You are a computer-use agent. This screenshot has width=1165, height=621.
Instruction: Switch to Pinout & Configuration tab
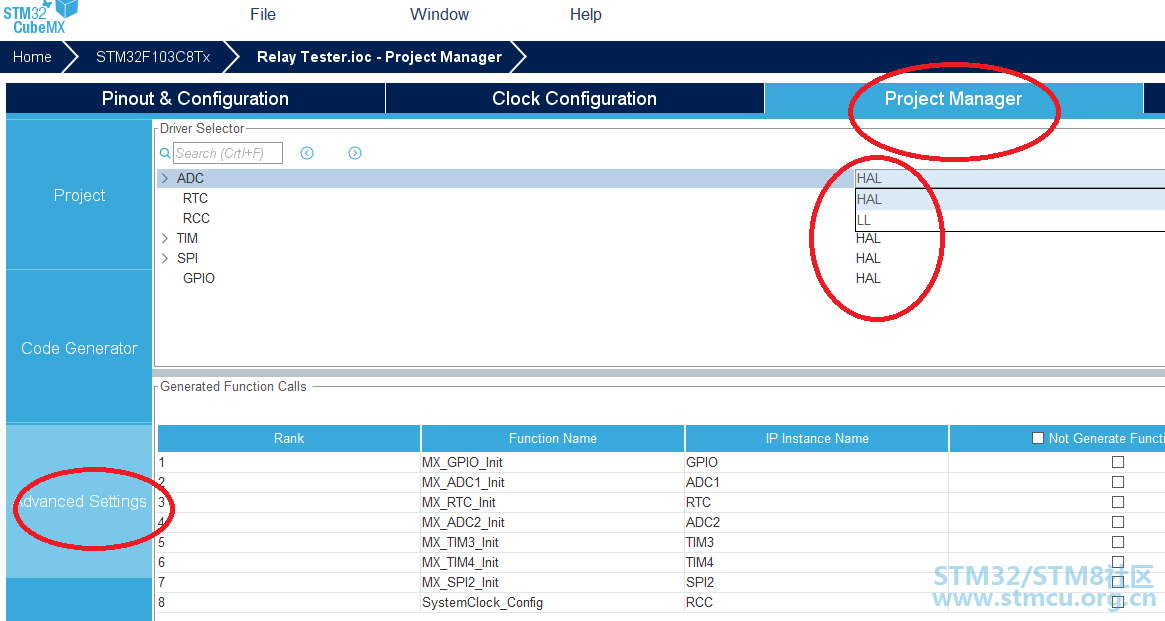tap(195, 99)
